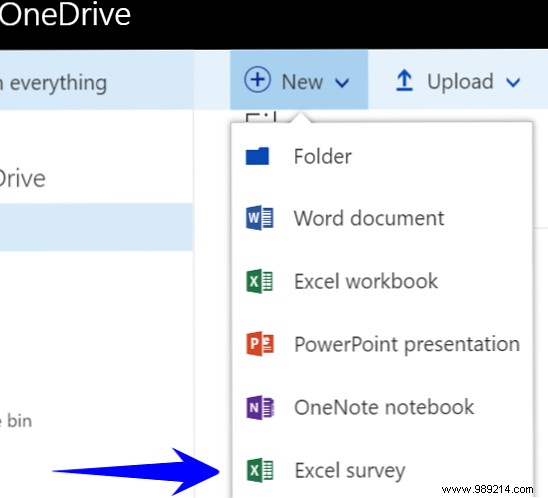Click the Upload arrow icon
The height and width of the screenshot is (498, 548).
[404, 80]
